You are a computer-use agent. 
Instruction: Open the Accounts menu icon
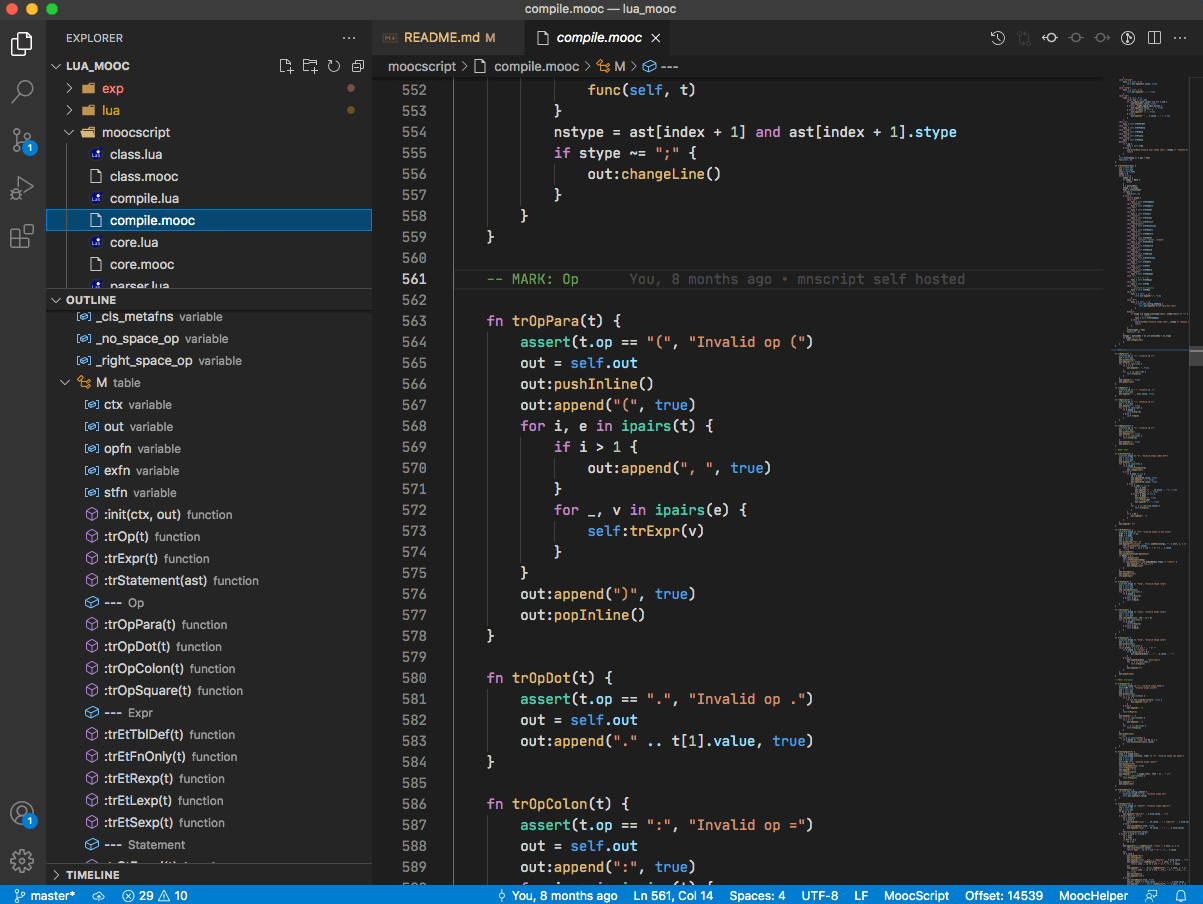[x=22, y=814]
